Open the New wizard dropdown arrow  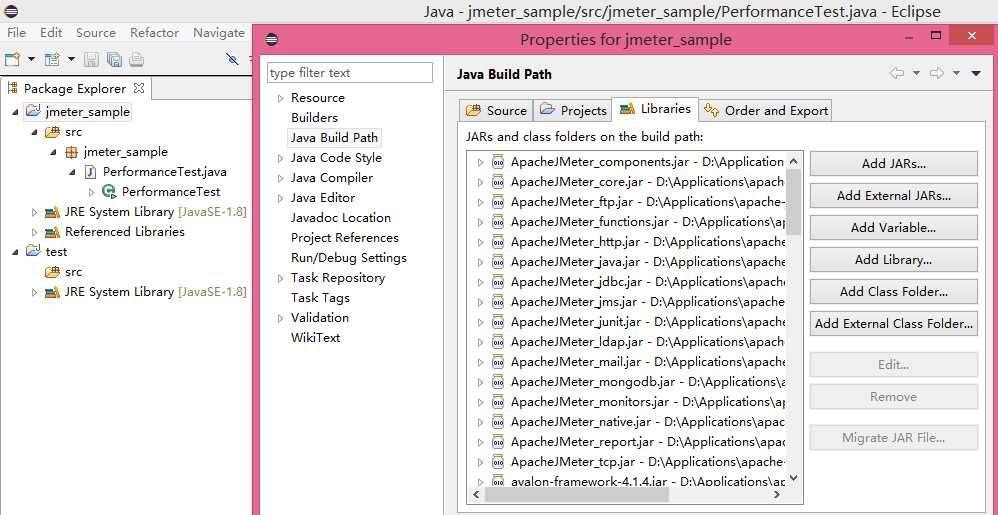pyautogui.click(x=31, y=60)
